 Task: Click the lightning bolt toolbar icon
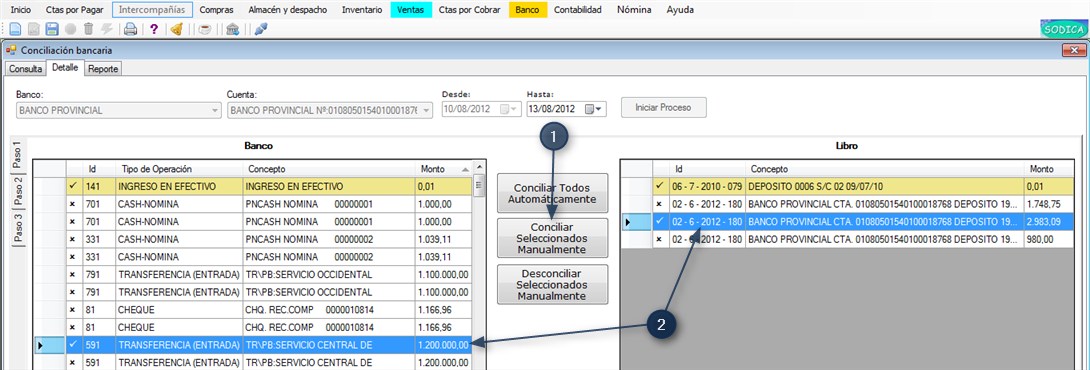pyautogui.click(x=106, y=29)
